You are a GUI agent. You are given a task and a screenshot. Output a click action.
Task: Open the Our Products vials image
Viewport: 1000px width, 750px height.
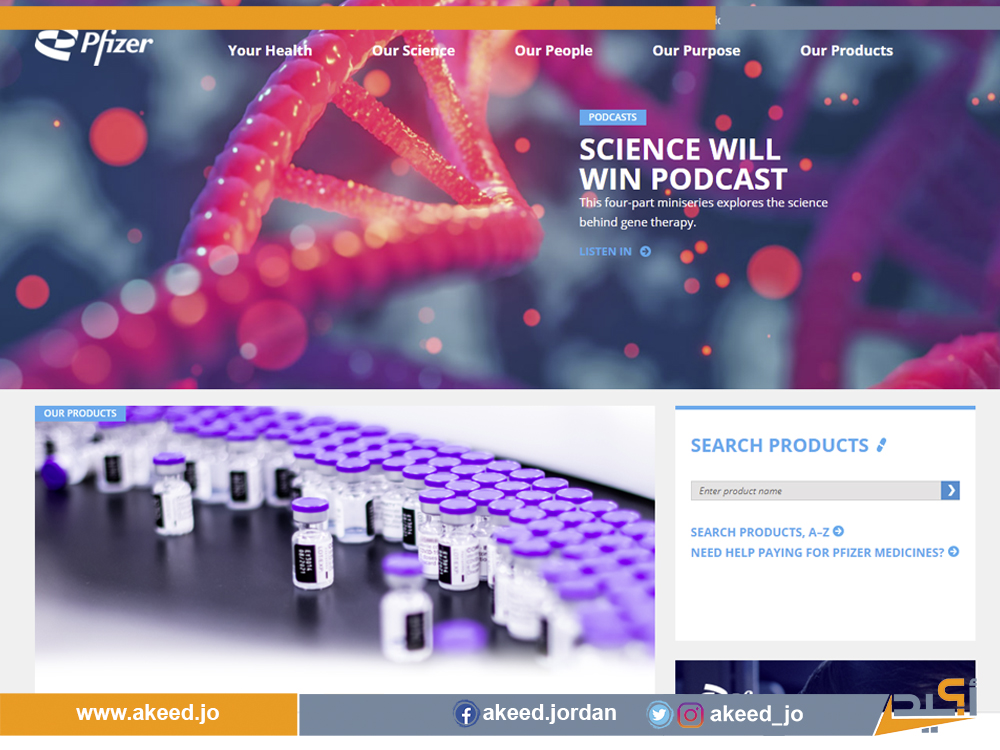[345, 549]
